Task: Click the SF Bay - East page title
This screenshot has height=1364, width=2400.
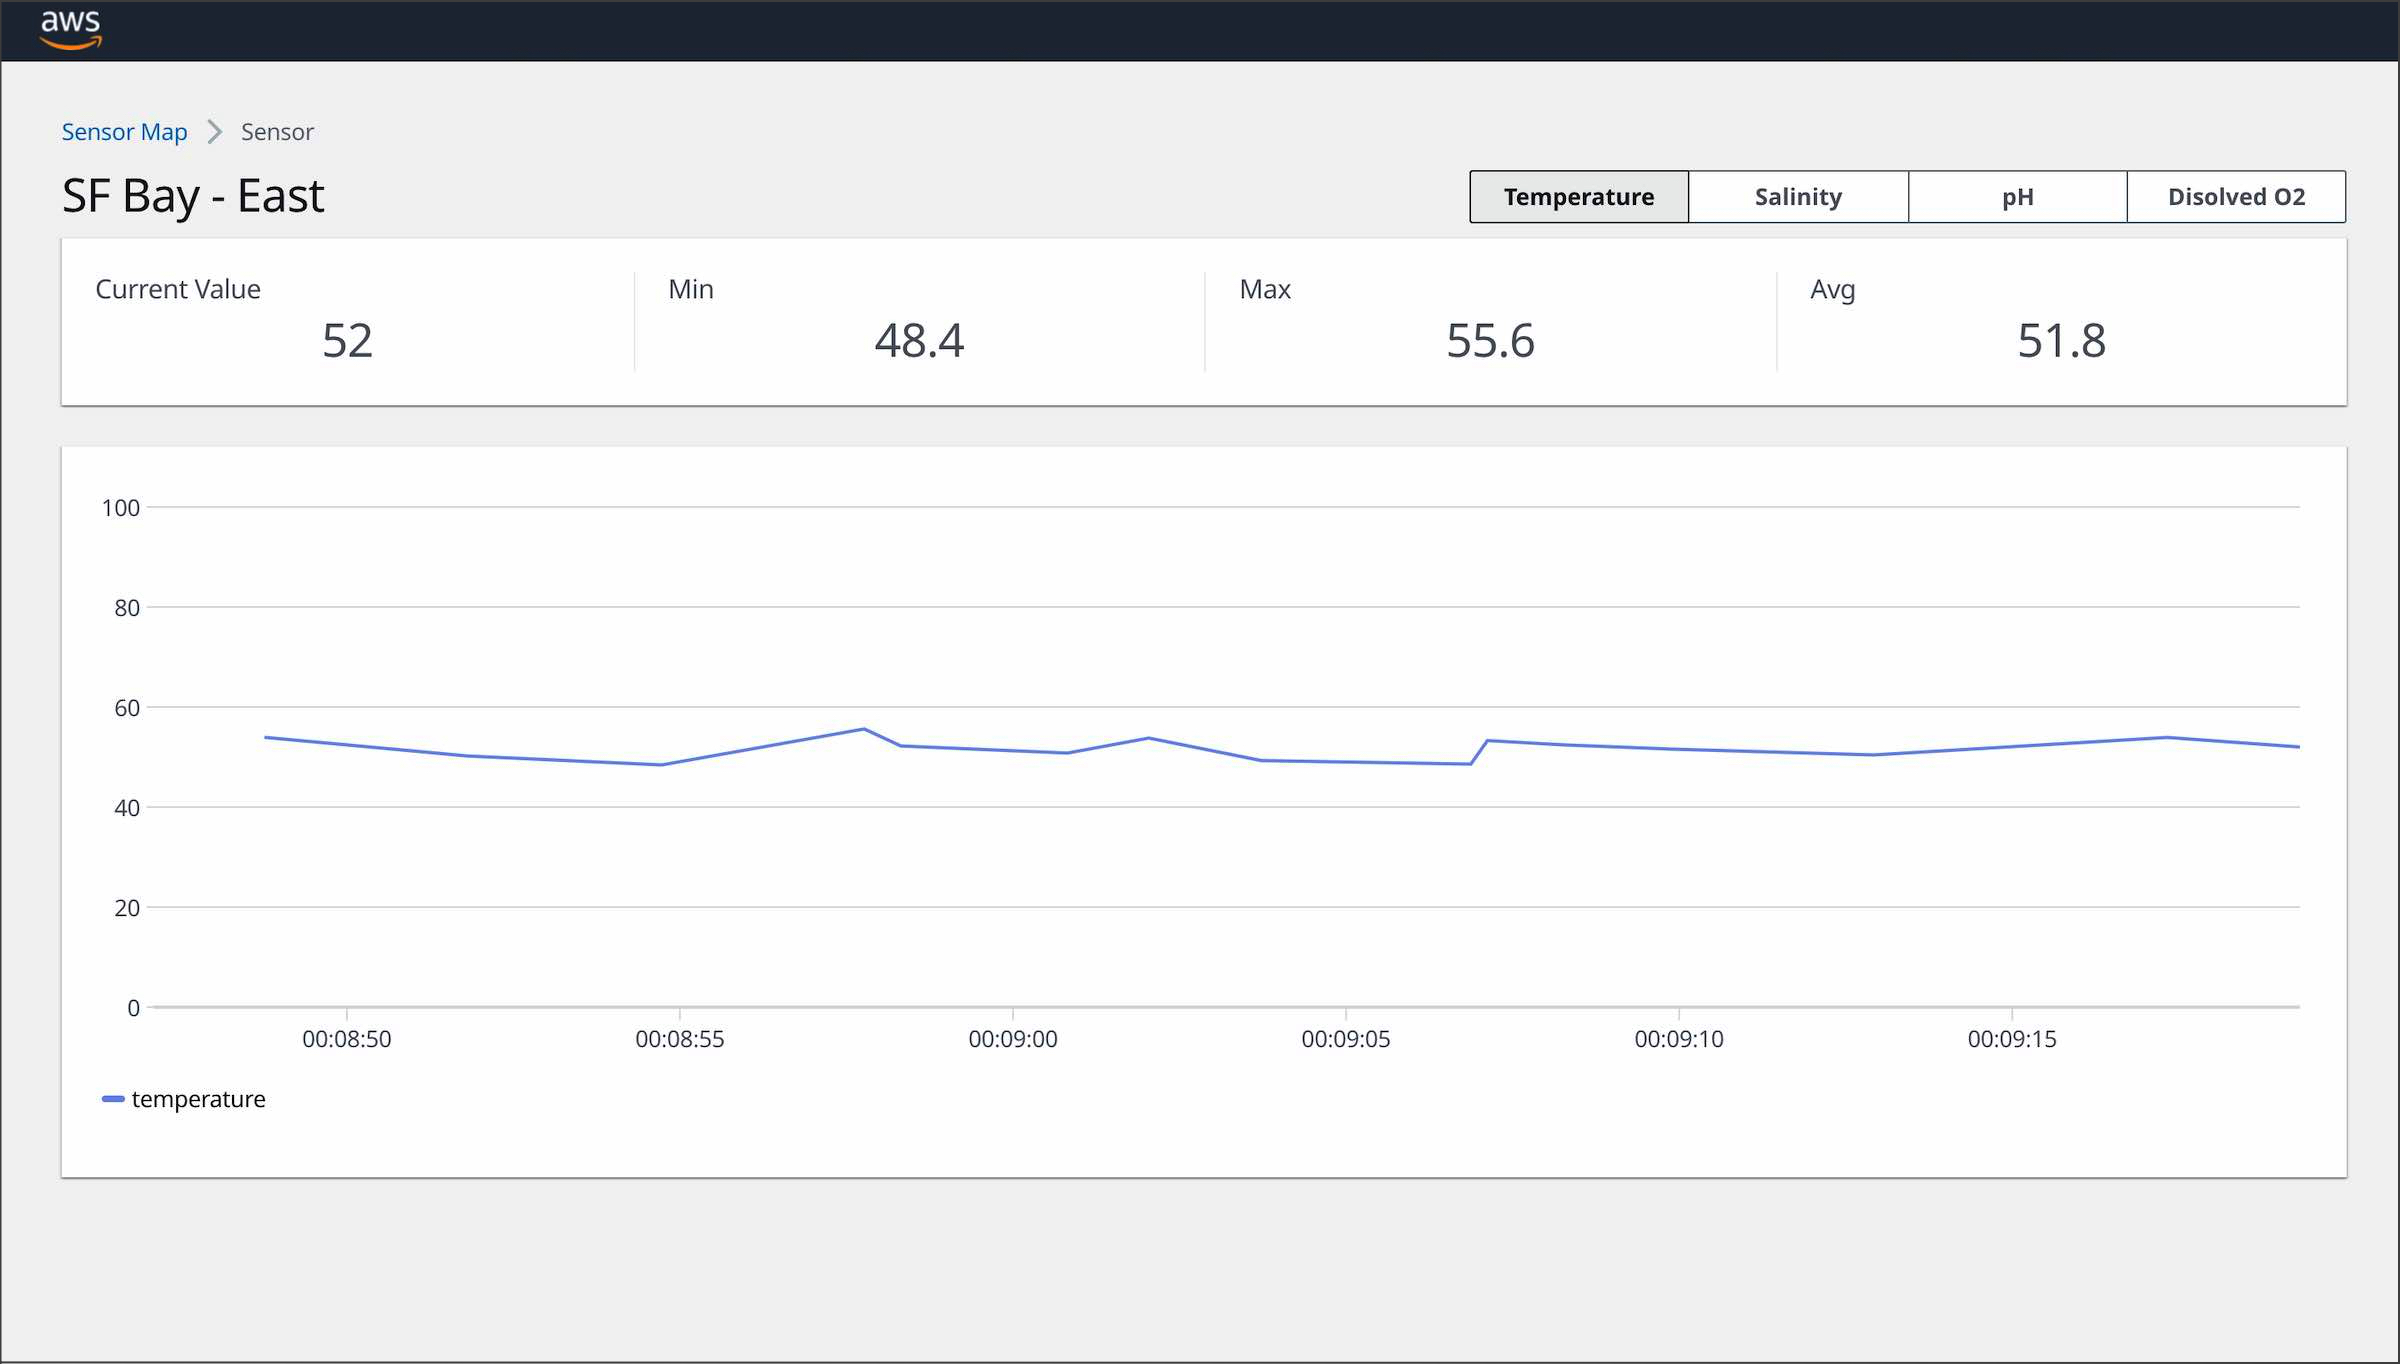Action: click(x=193, y=196)
